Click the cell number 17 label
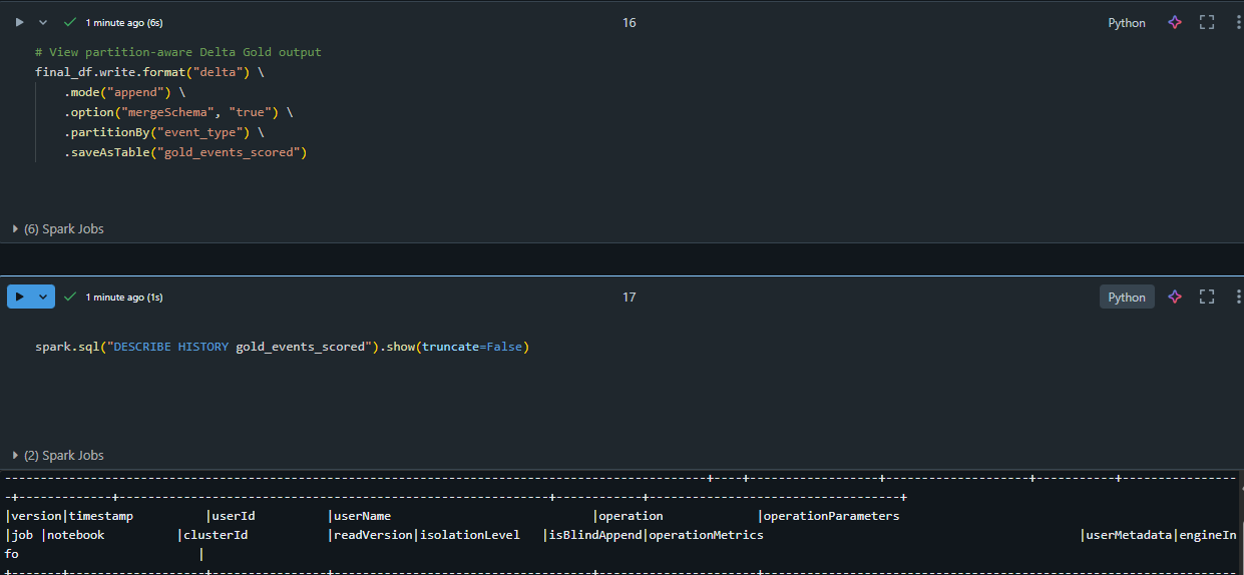Image resolution: width=1244 pixels, height=575 pixels. click(629, 297)
